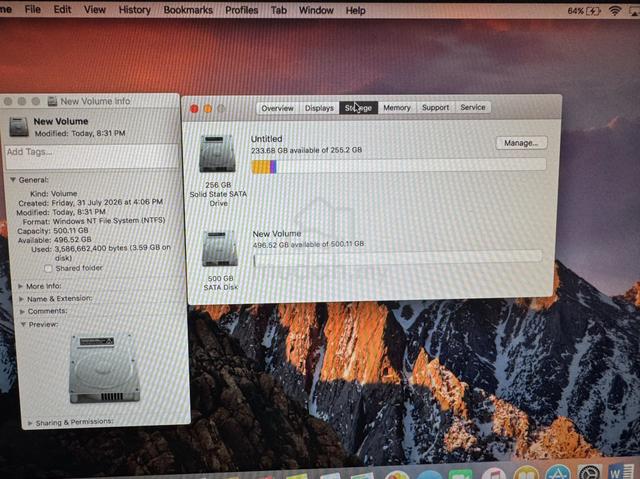This screenshot has height=479, width=640.
Task: Click the Manage... button
Action: click(521, 143)
